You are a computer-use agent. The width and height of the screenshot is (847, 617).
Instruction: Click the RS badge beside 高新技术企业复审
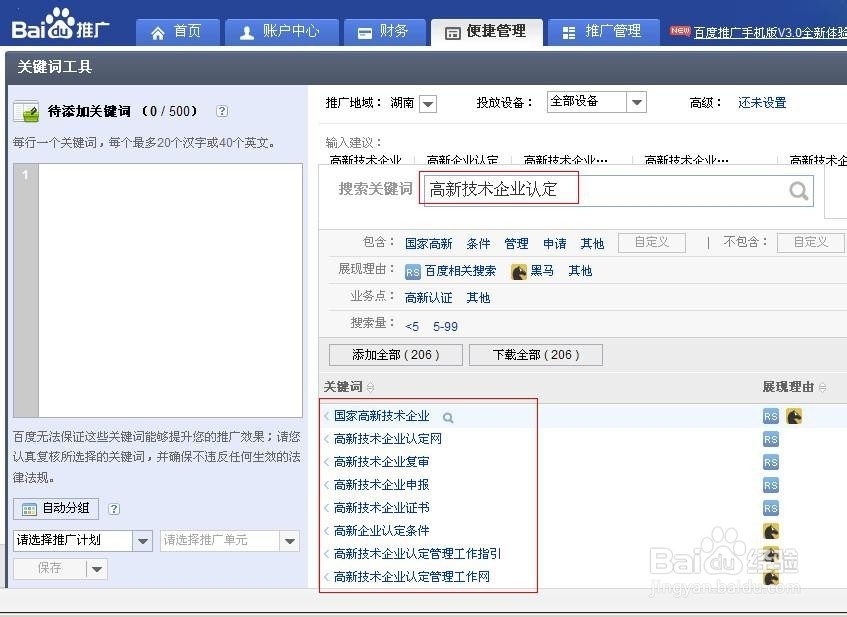pos(771,462)
